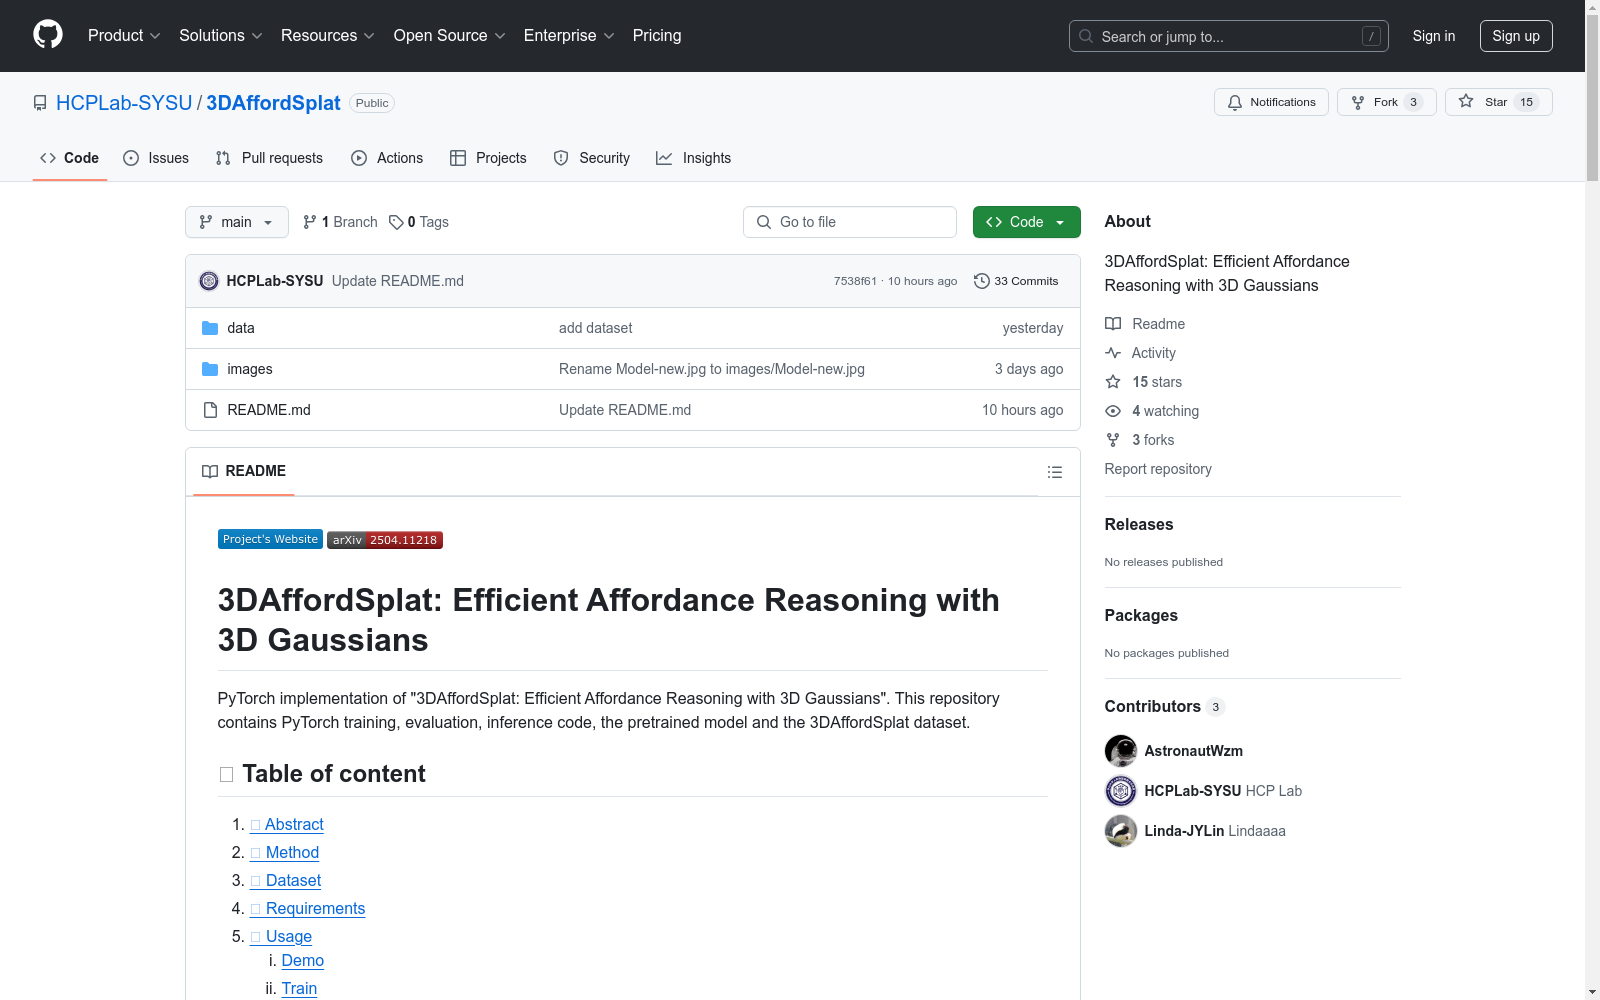1600x1000 pixels.
Task: Click the data folder icon
Action: point(210,328)
